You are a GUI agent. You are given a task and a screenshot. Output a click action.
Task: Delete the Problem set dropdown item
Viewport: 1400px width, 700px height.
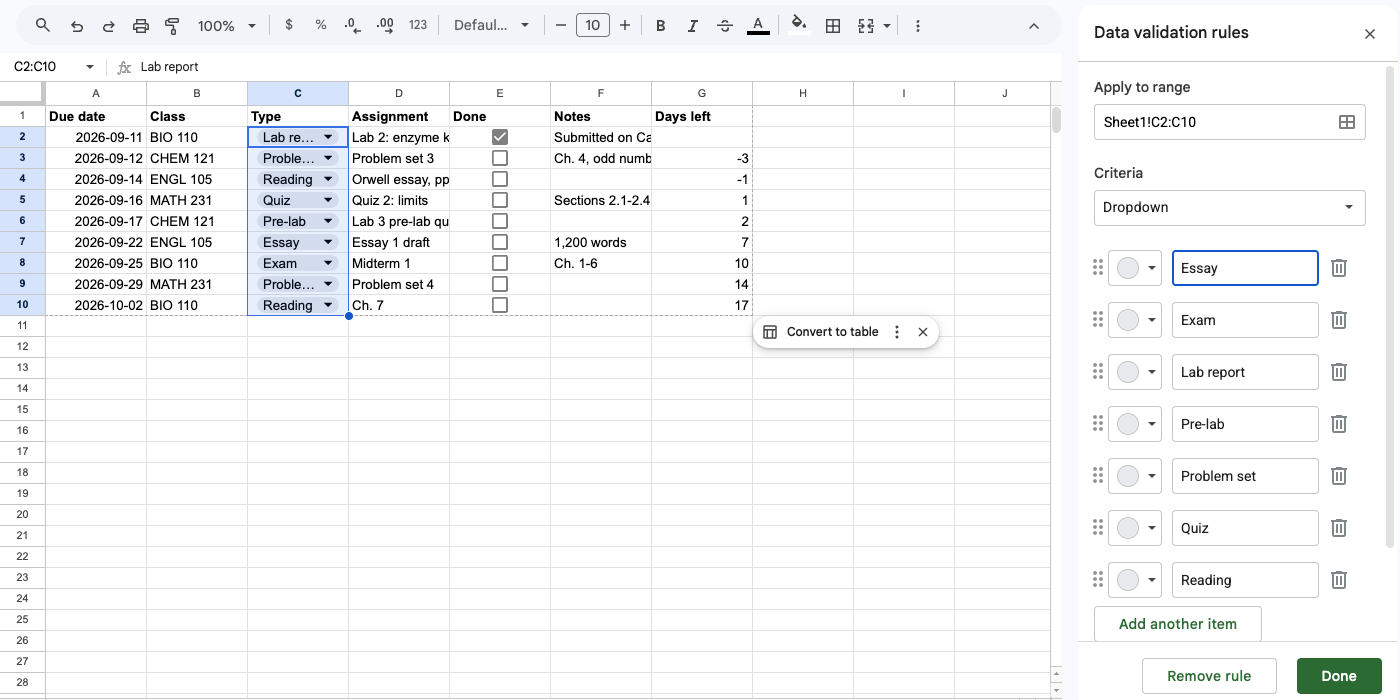coord(1339,476)
